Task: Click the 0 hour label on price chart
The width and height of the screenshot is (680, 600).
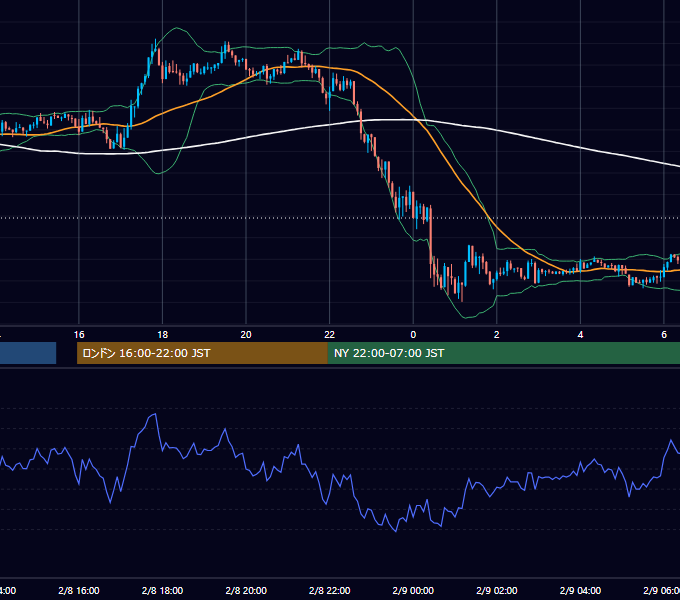Action: pyautogui.click(x=413, y=335)
